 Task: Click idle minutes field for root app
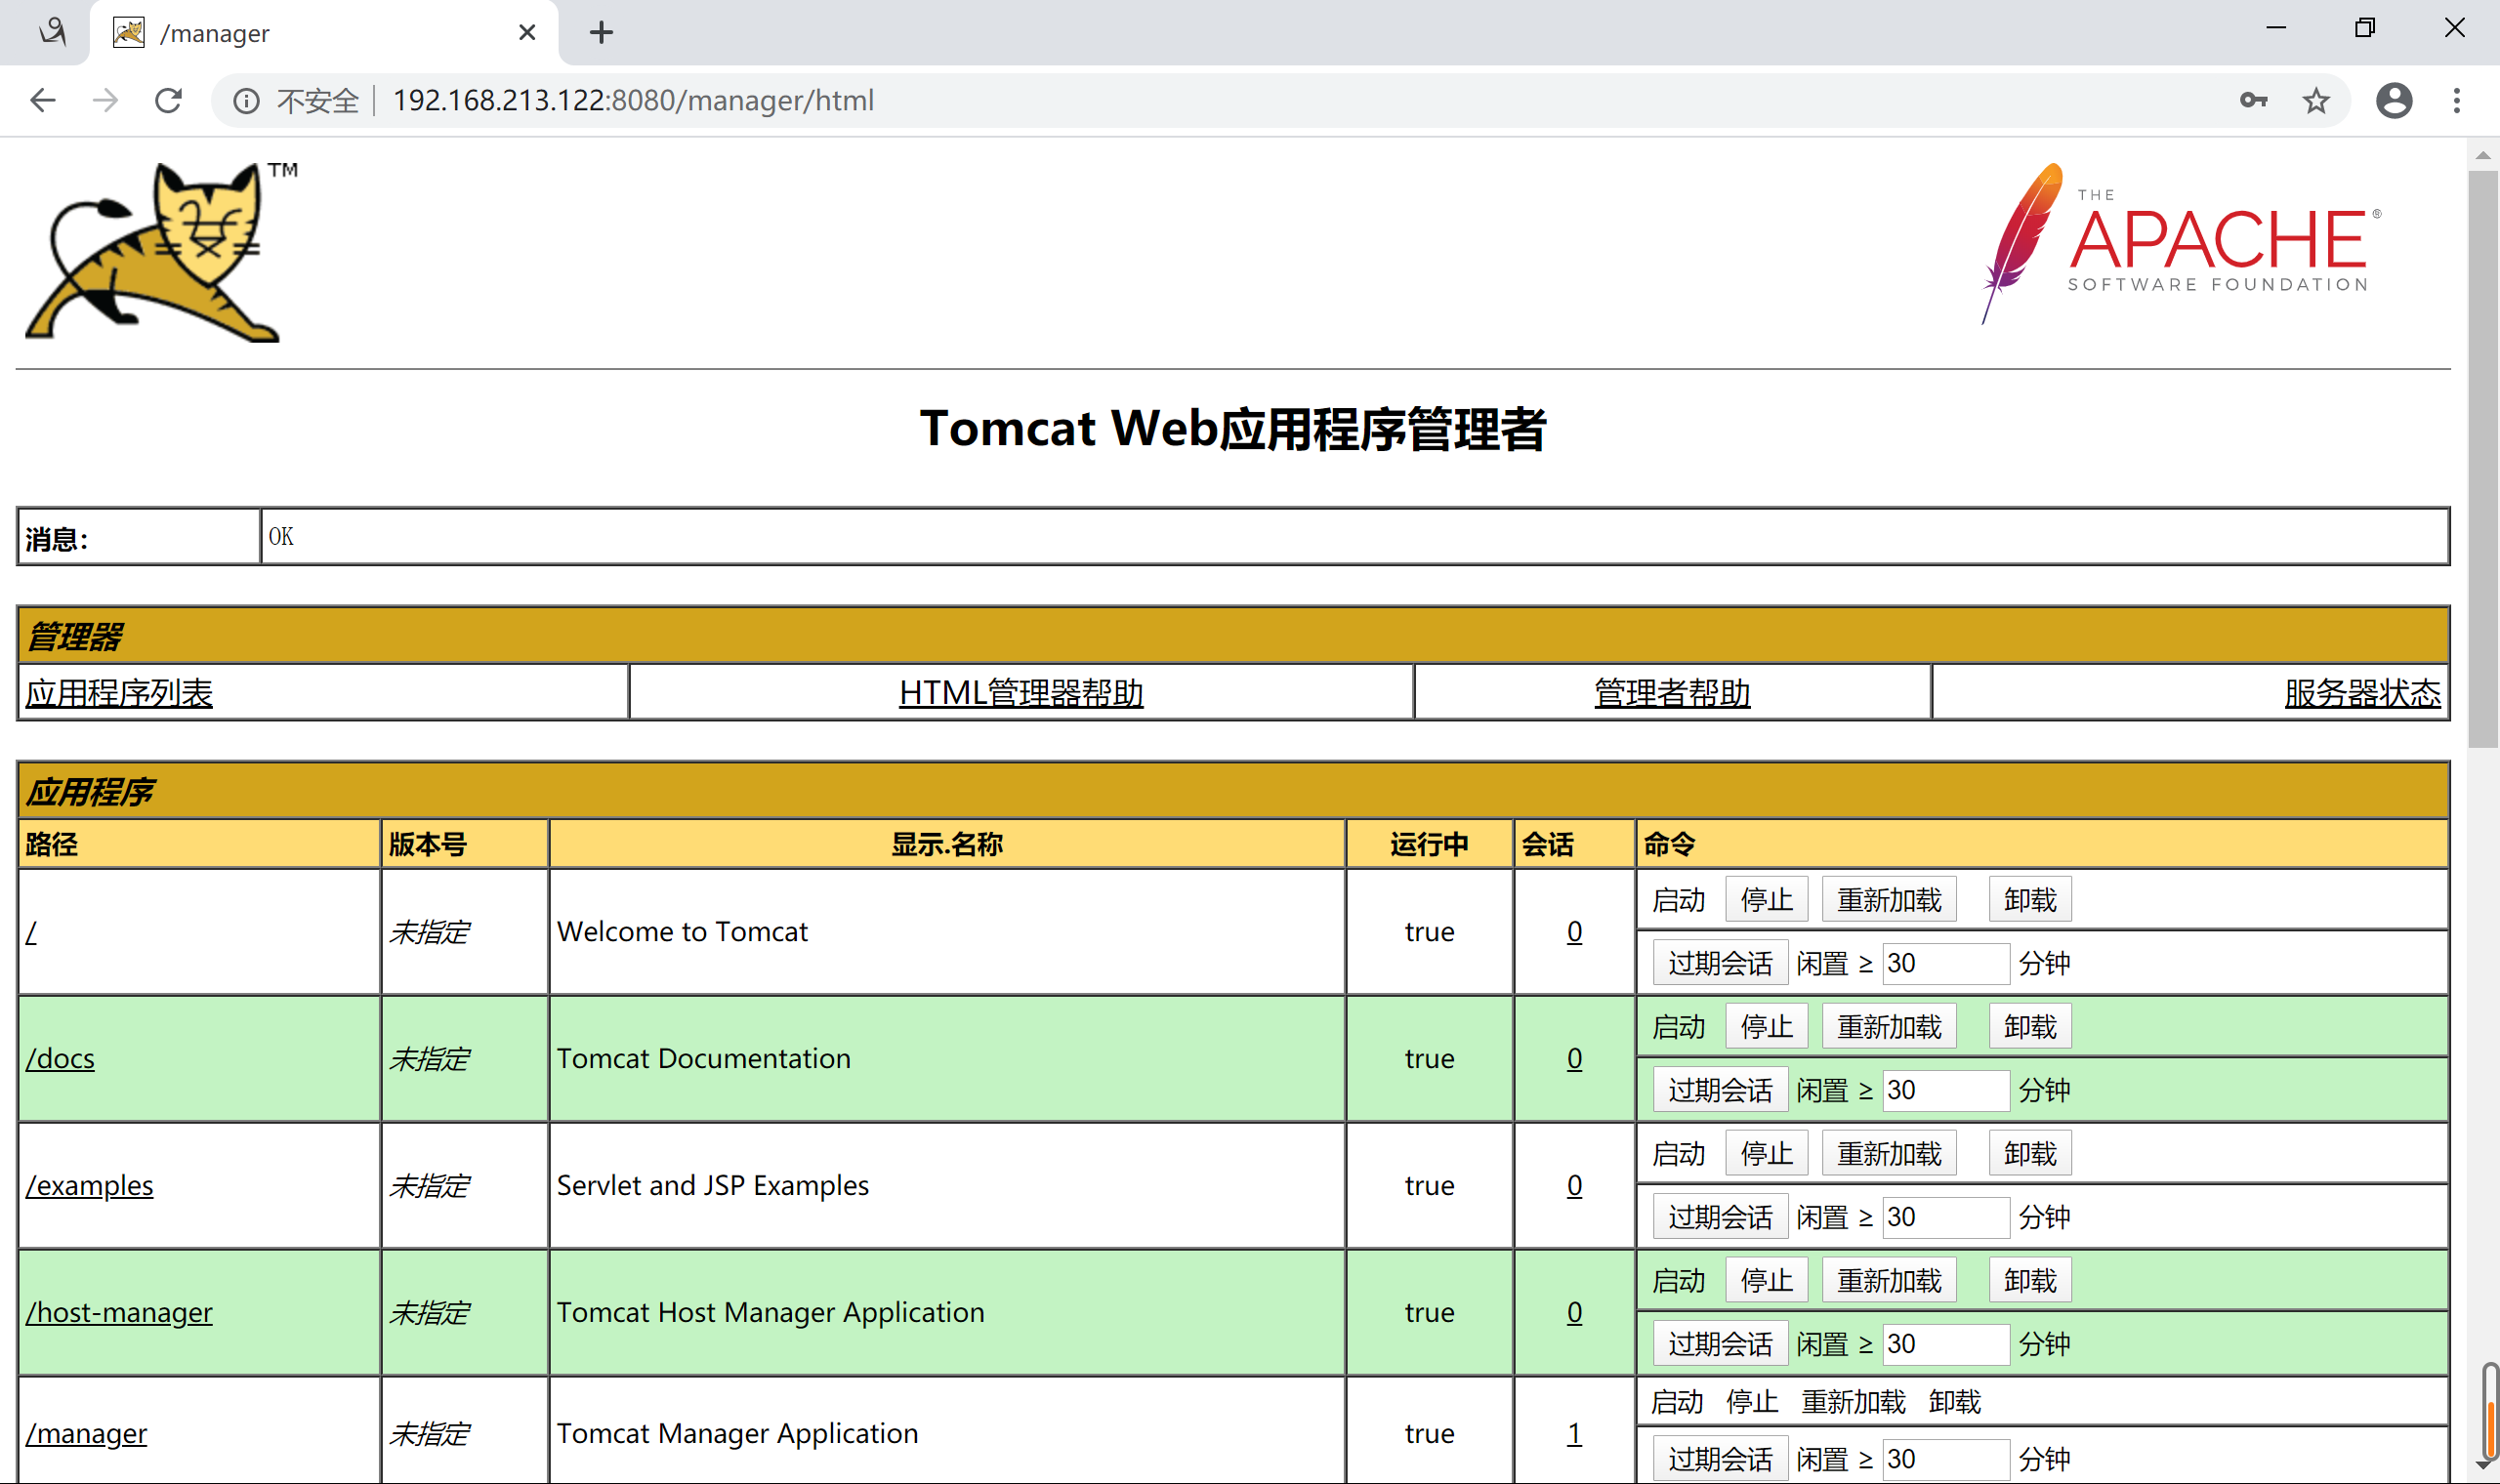coord(1946,963)
